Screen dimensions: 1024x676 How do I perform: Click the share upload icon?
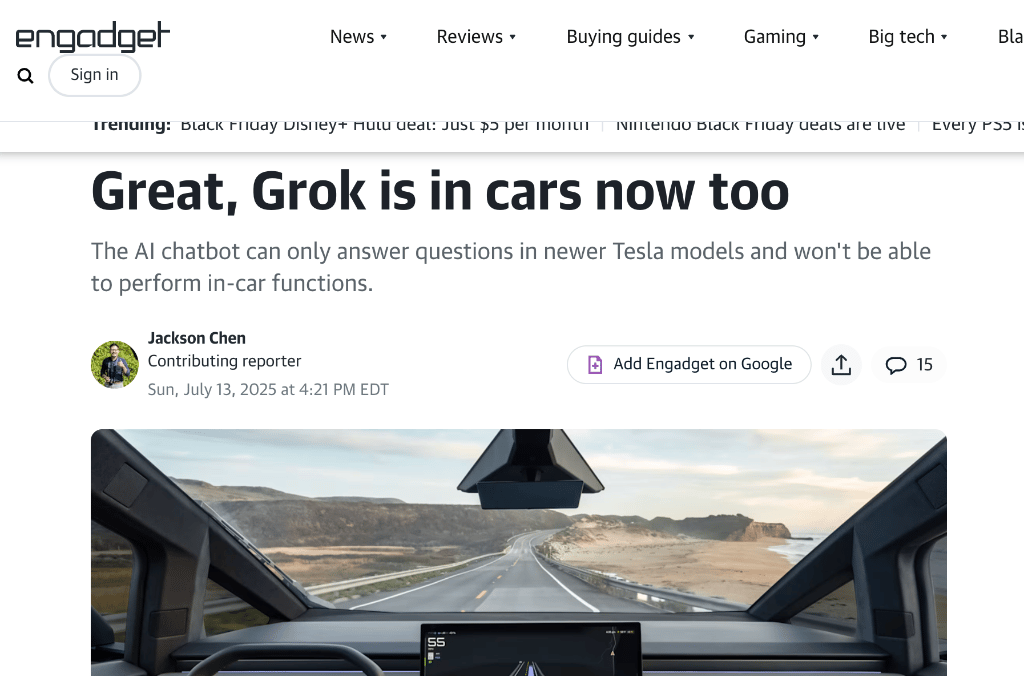[841, 364]
